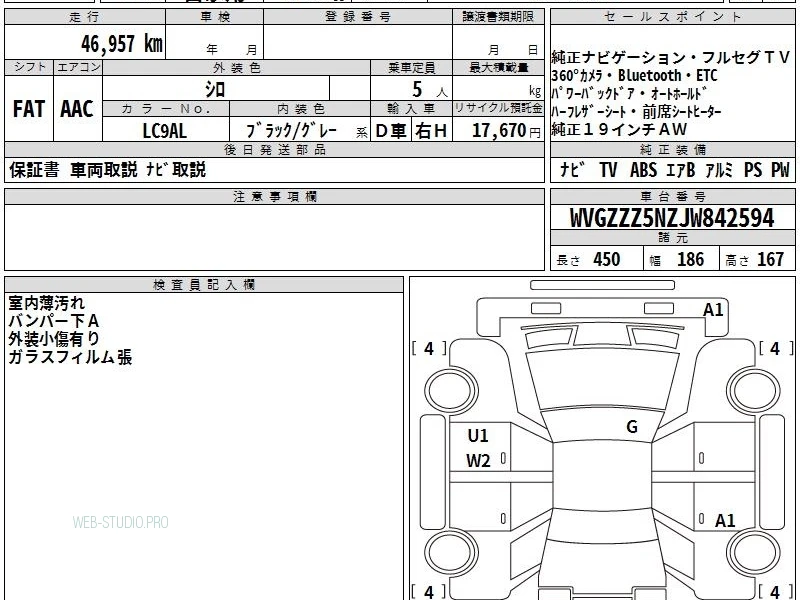Select the ハーフレザーシート・前席シートヒーター line

[x=636, y=112]
